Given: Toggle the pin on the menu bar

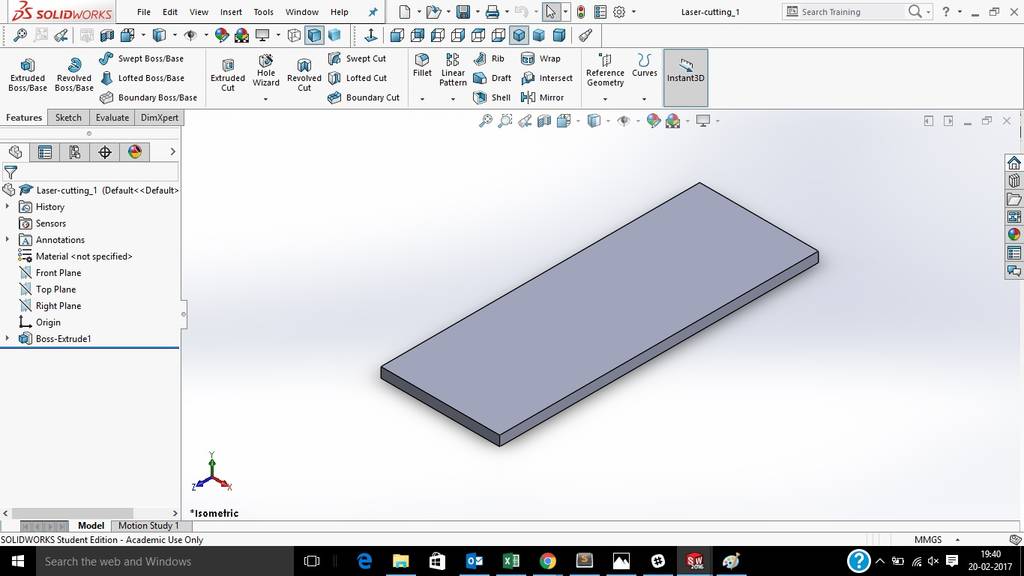Looking at the screenshot, I should (373, 12).
